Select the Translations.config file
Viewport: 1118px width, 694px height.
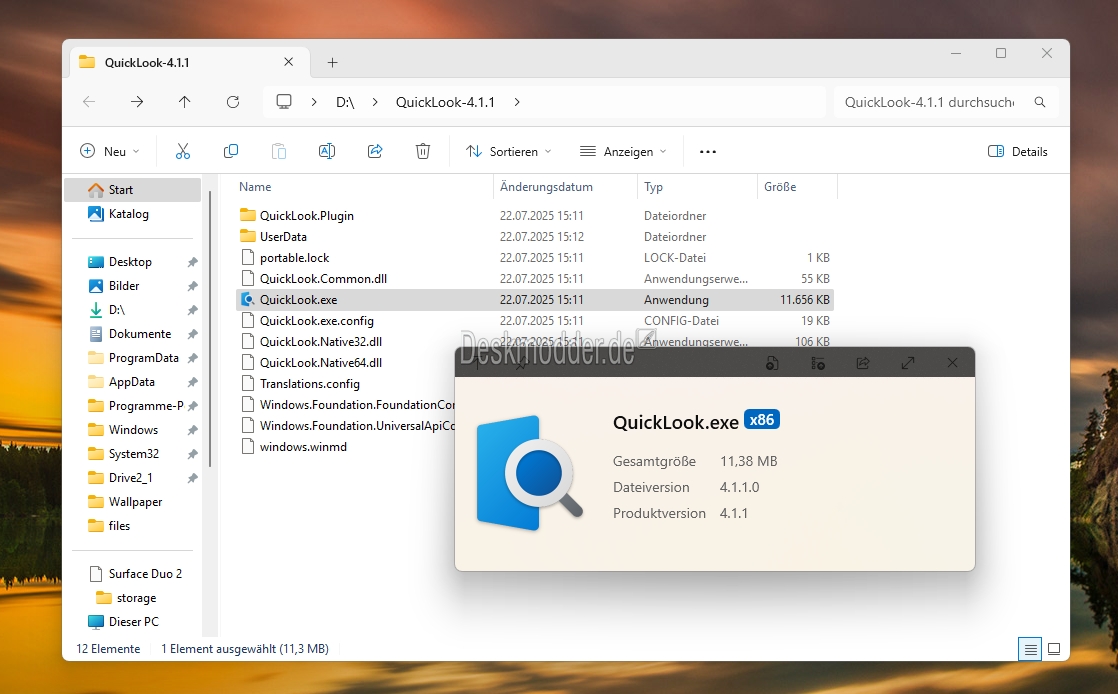[309, 384]
